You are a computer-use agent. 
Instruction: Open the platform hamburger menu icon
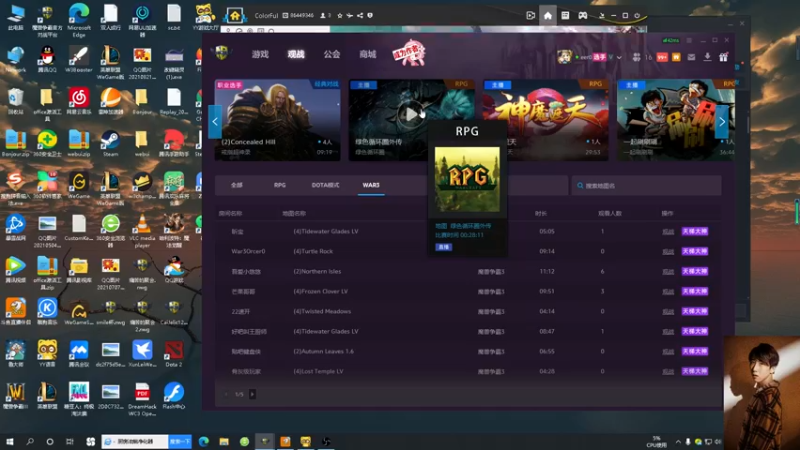click(x=689, y=40)
